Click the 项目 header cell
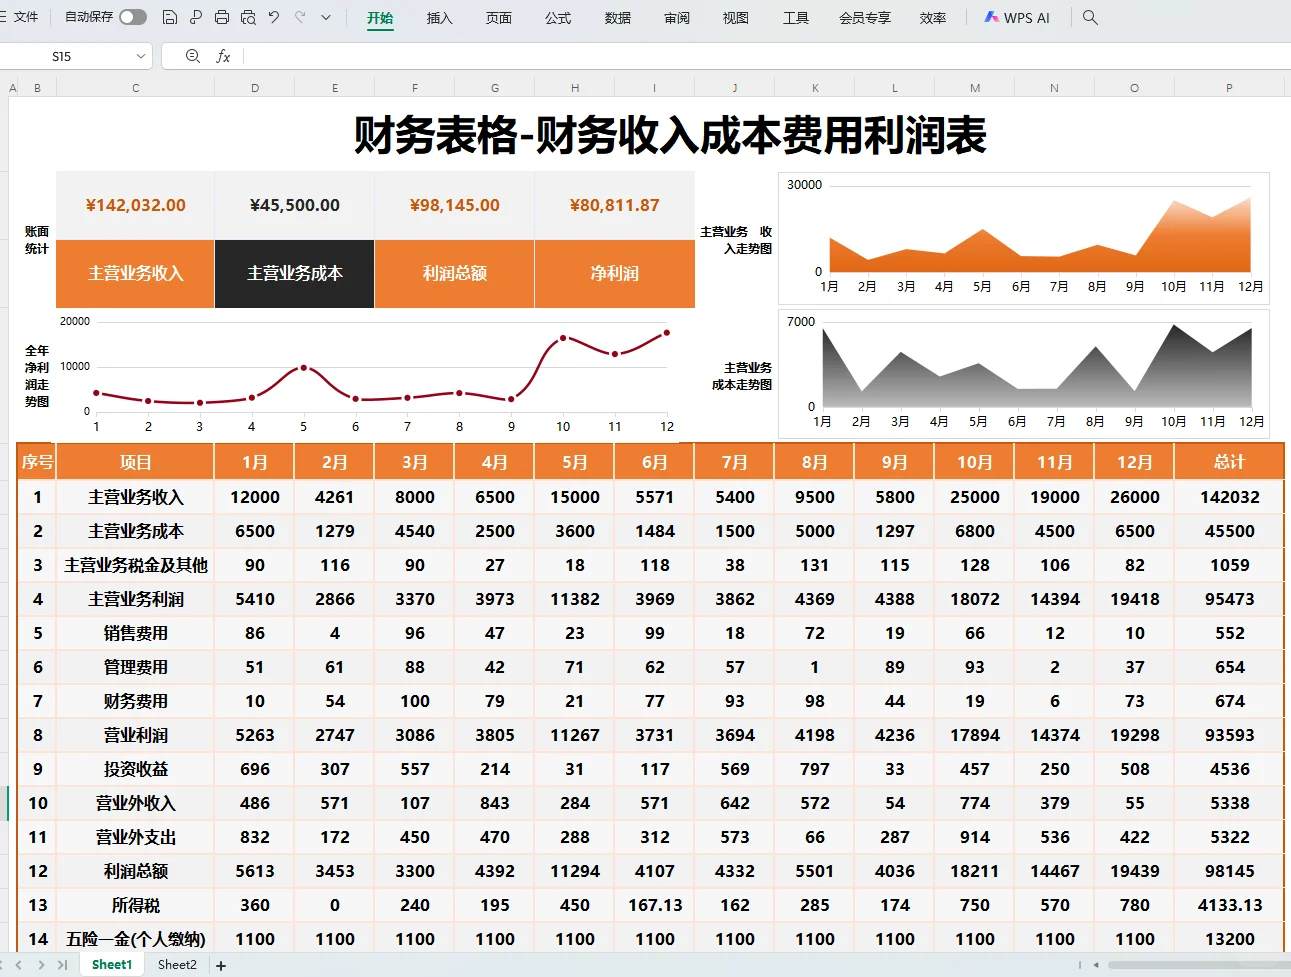Viewport: 1291px width, 977px height. pos(135,462)
